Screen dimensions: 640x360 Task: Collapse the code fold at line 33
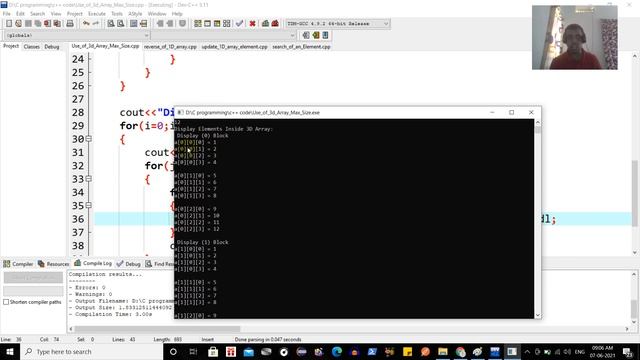[89, 179]
